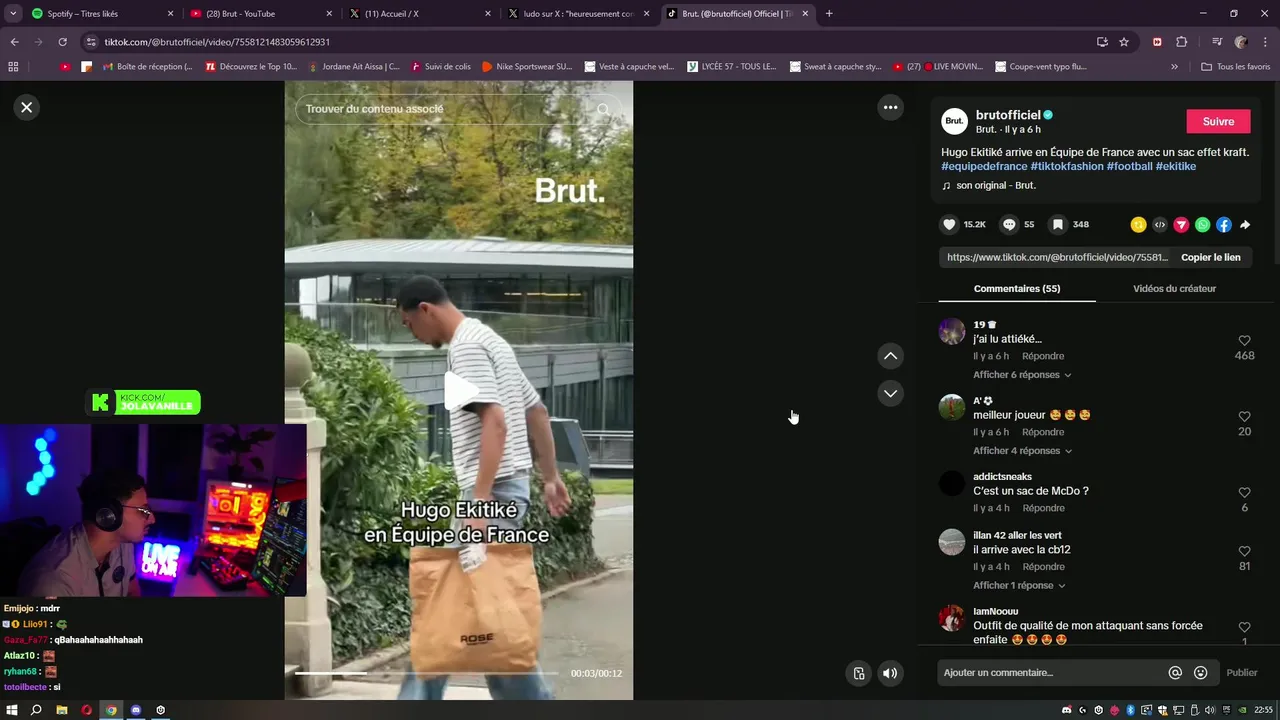Open the Windows Start menu
Viewport: 1280px width, 720px height.
(12, 710)
